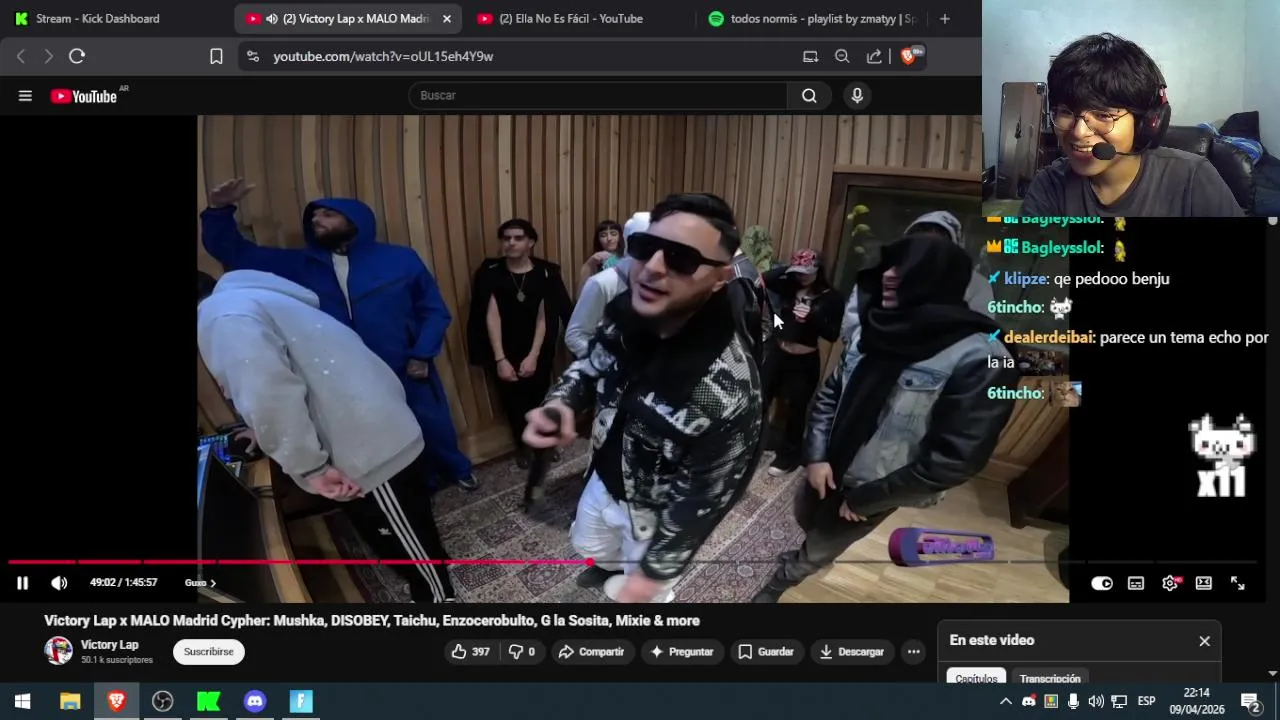Open Brave Shields lion icon
This screenshot has width=1280, height=720.
click(x=909, y=56)
